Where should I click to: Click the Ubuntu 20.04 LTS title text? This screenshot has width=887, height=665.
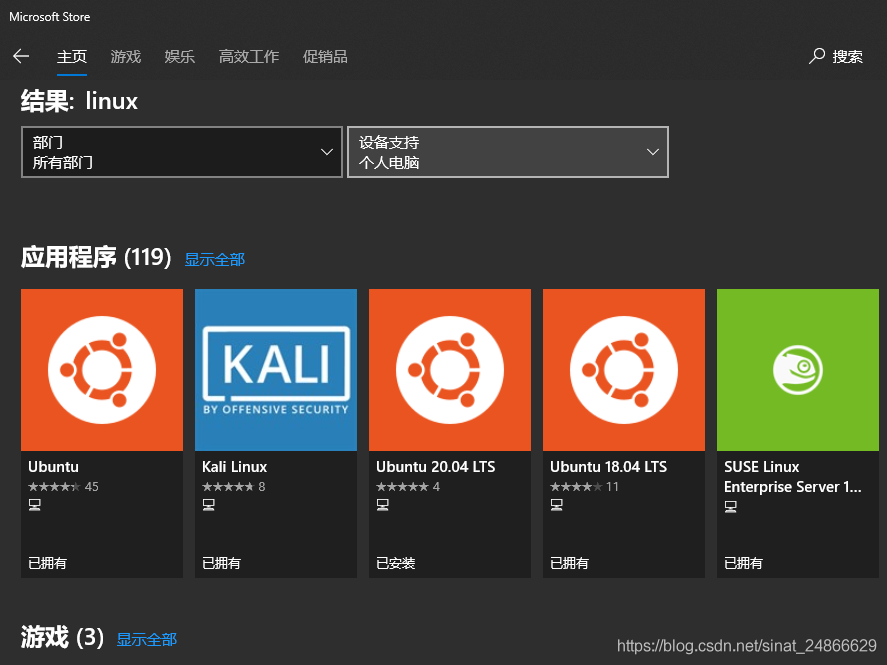(436, 467)
